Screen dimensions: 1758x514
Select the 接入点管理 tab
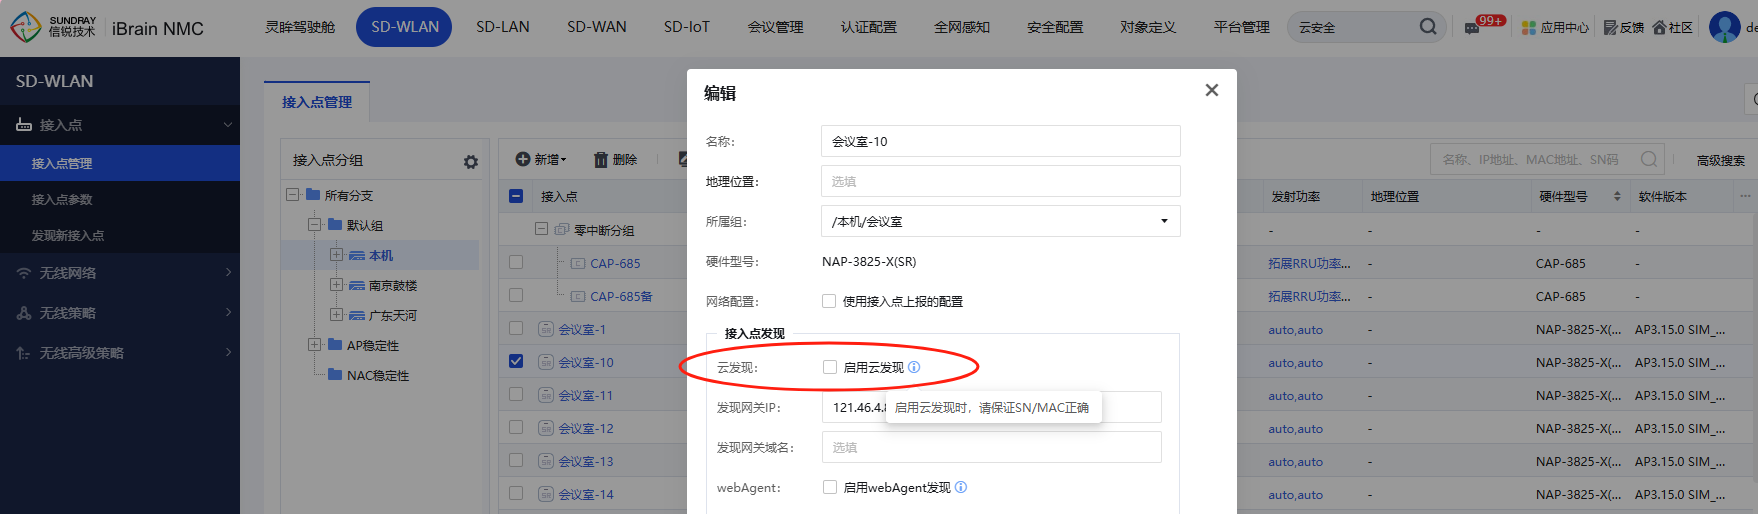[x=317, y=102]
